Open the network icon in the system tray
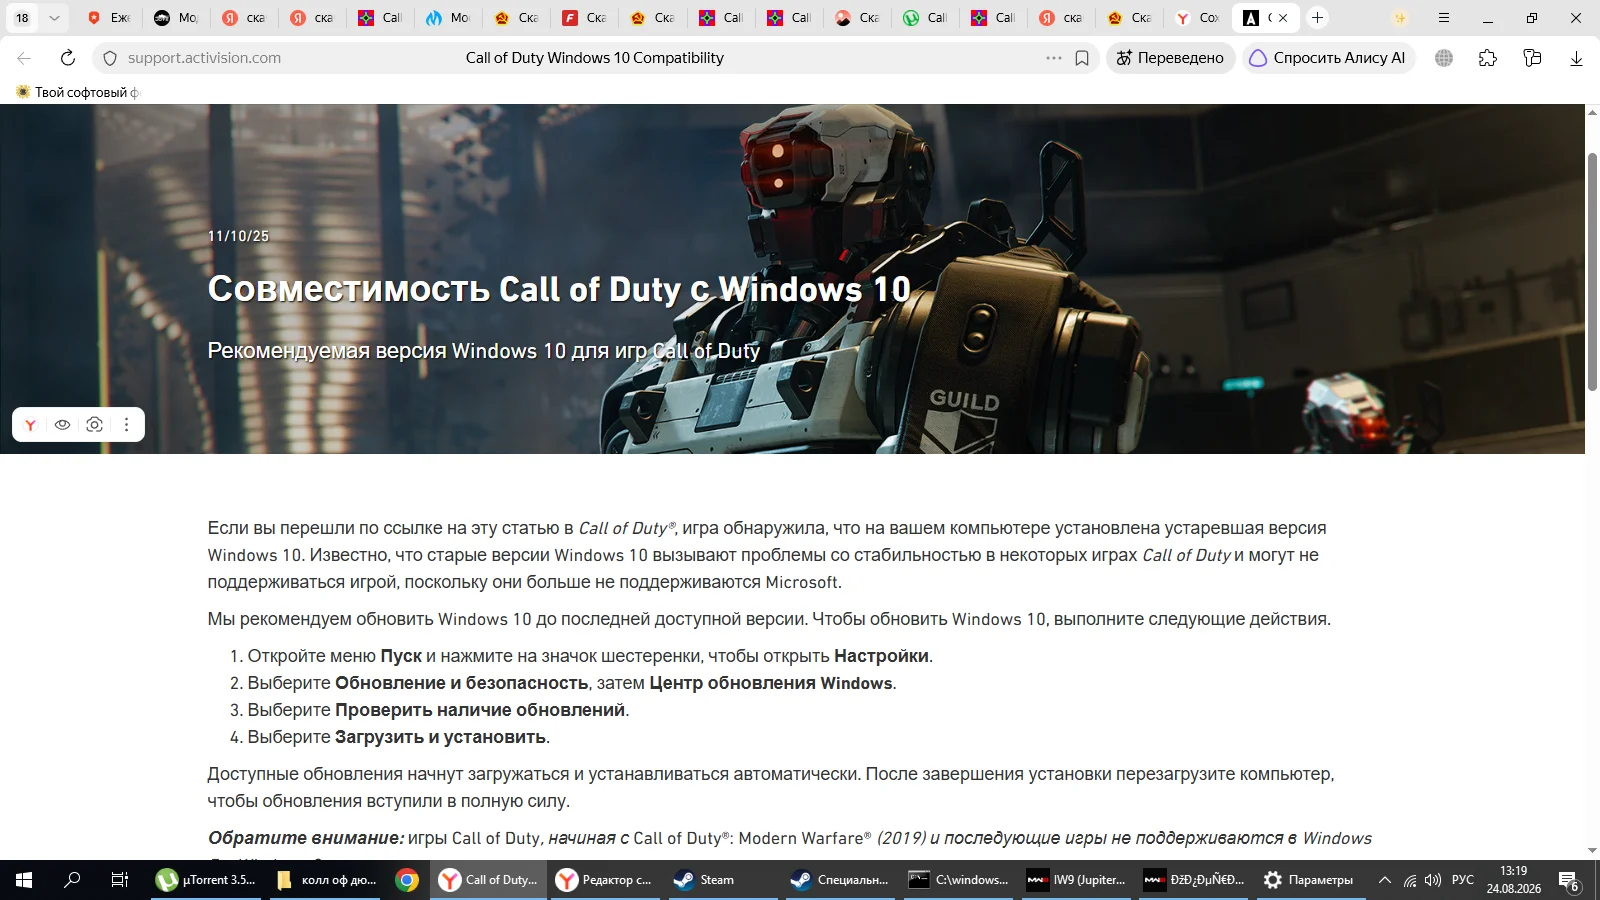Screen dimensions: 1600x900 coord(1410,880)
